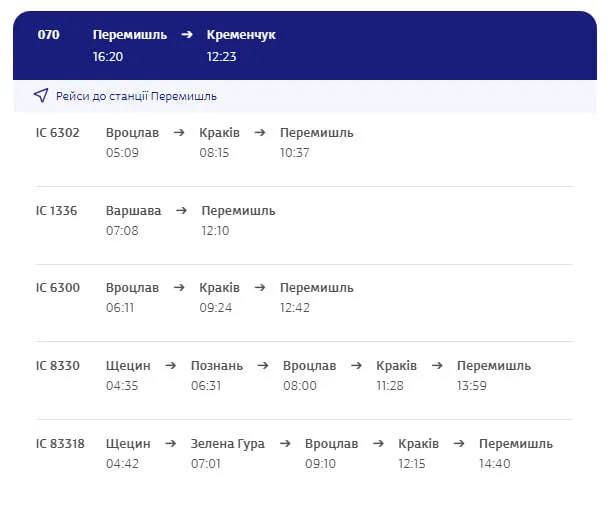The image size is (613, 505).
Task: Click Познань stop in IC 8330 route
Action: pos(217,366)
